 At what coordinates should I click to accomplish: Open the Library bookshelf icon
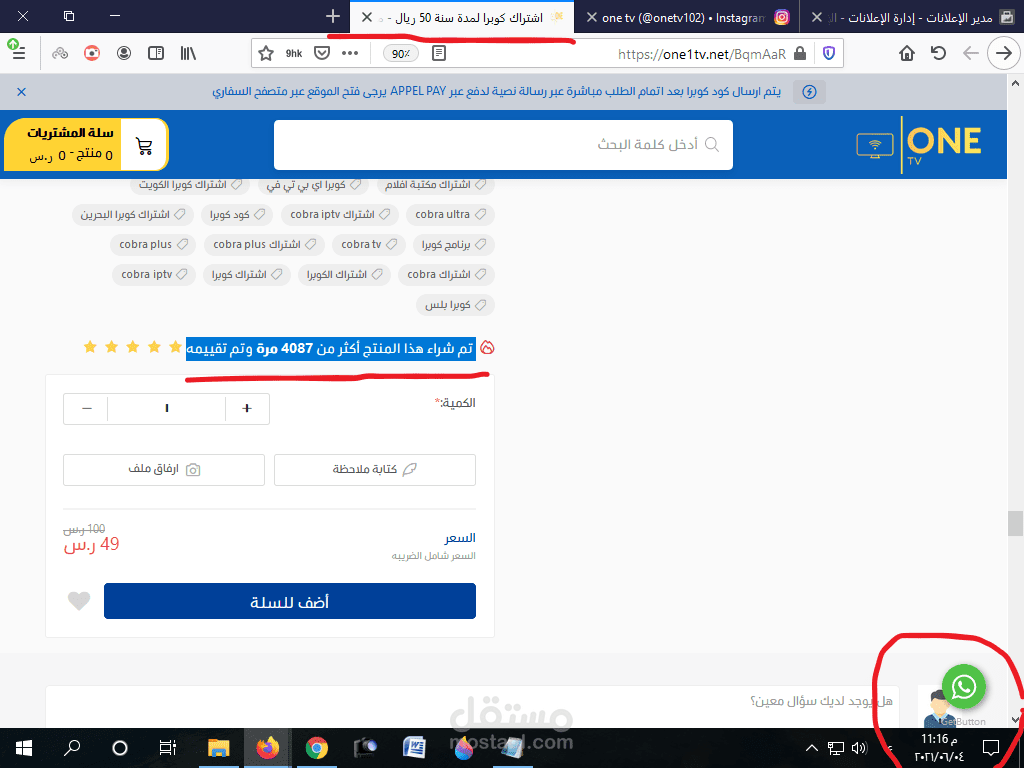coord(188,54)
